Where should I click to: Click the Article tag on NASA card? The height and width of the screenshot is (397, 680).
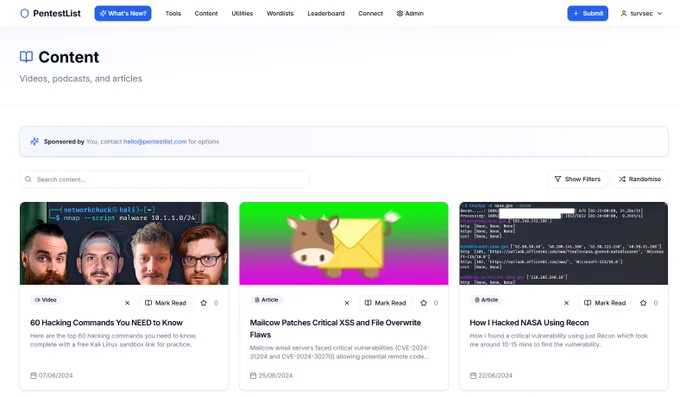(486, 300)
